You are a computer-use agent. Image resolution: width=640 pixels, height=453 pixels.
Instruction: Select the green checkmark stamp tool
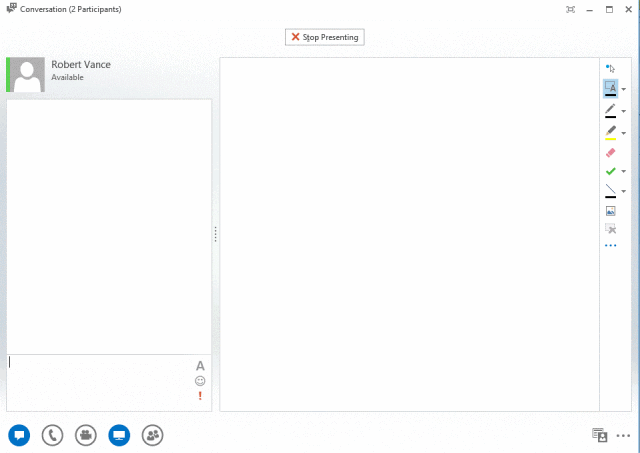pyautogui.click(x=610, y=171)
